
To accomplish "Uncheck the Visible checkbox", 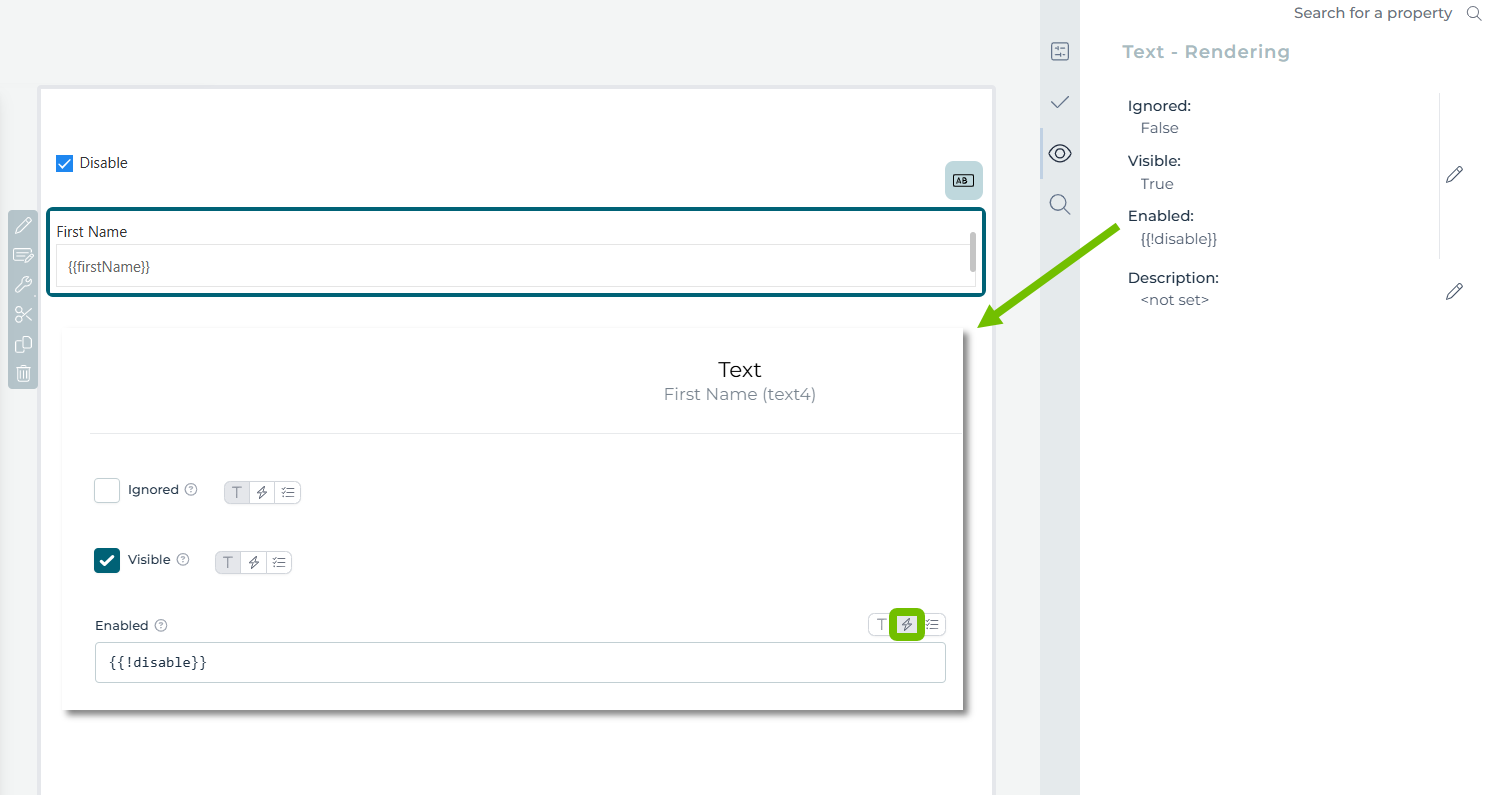I will pyautogui.click(x=107, y=560).
